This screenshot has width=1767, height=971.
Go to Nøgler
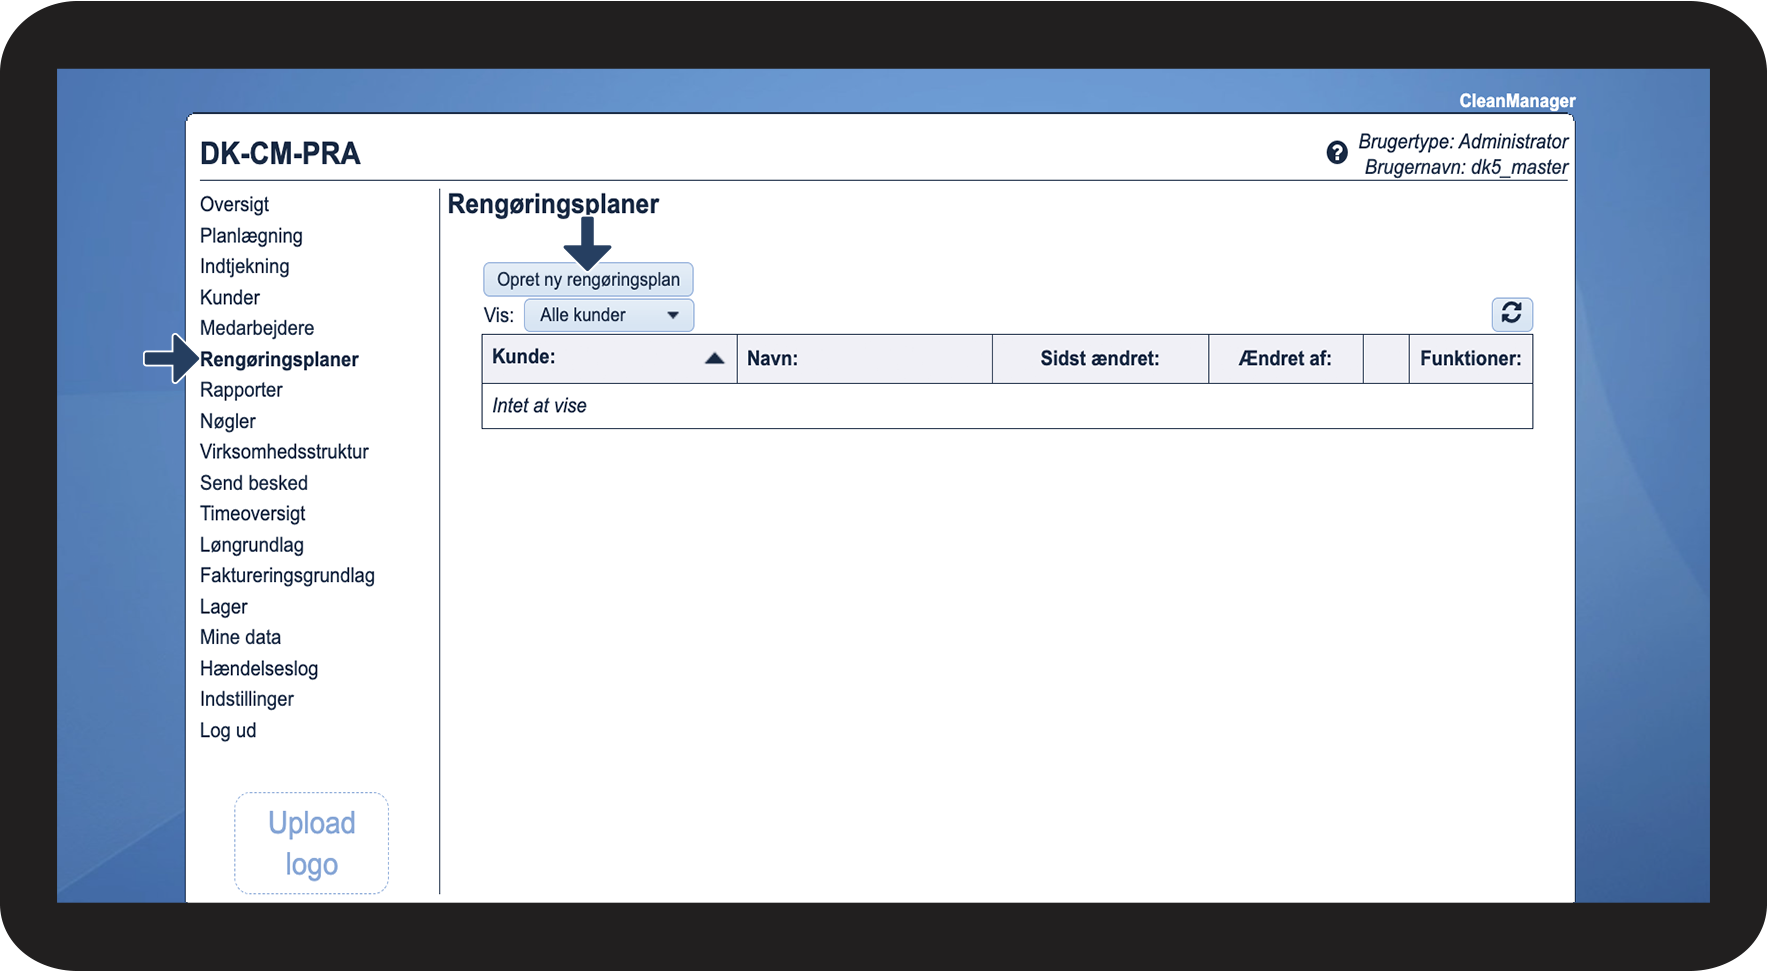(228, 421)
